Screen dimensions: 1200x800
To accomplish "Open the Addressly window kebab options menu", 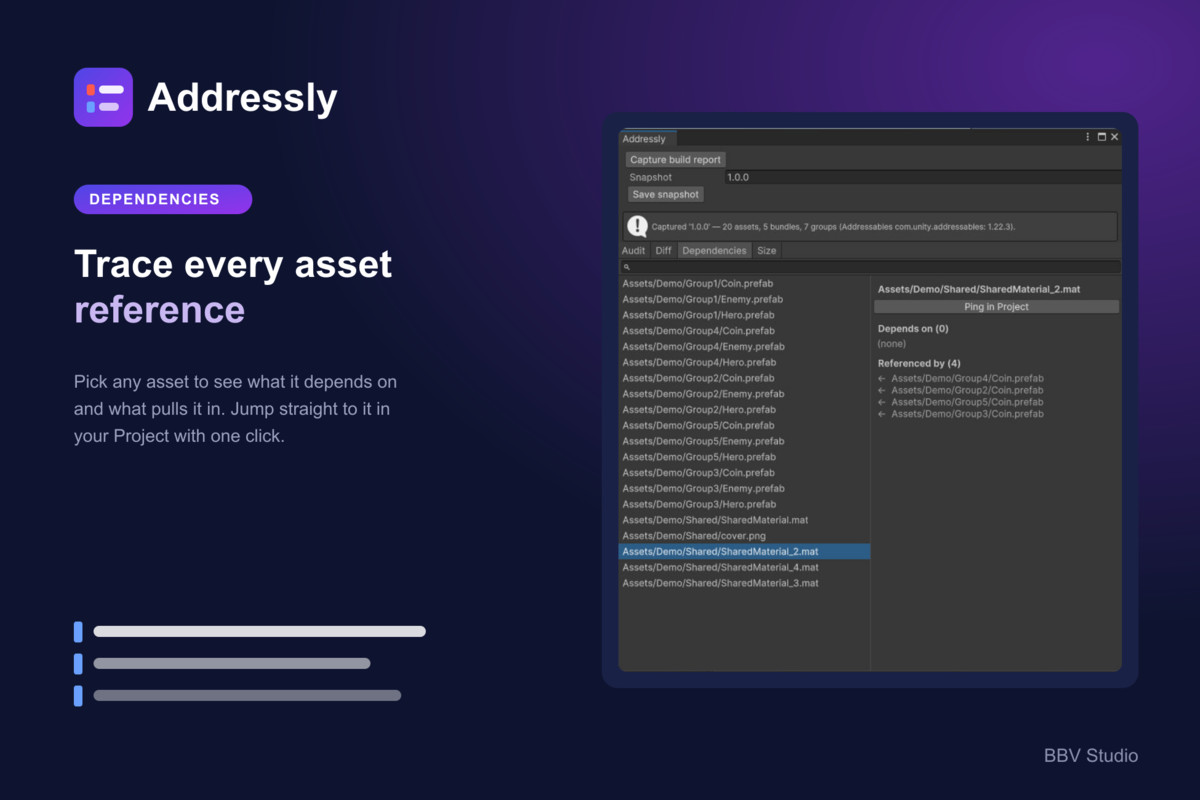I will pos(1088,138).
